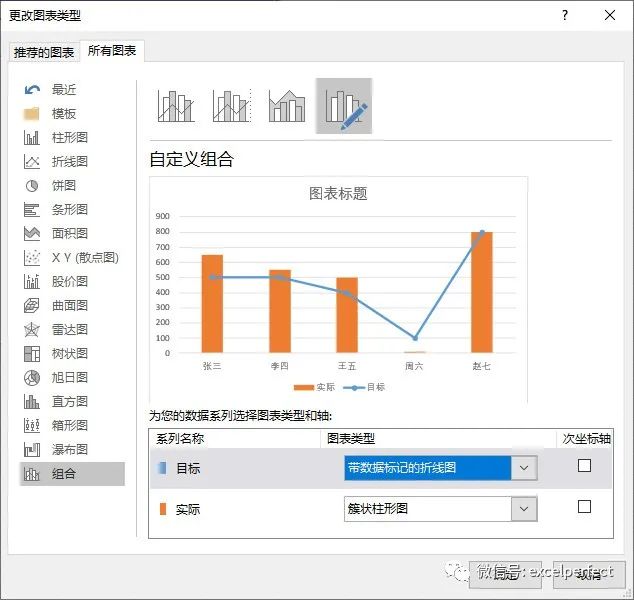The image size is (634, 600).
Task: Select the Treemap (树状图) category
Action: [70, 353]
